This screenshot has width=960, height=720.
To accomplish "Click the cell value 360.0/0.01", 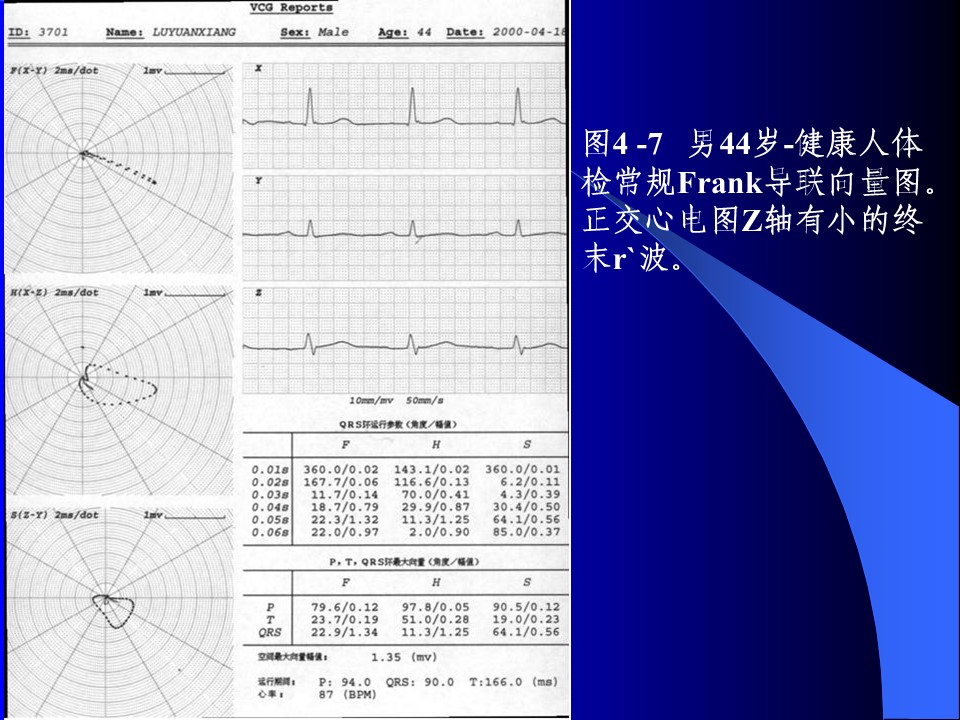I will click(522, 470).
